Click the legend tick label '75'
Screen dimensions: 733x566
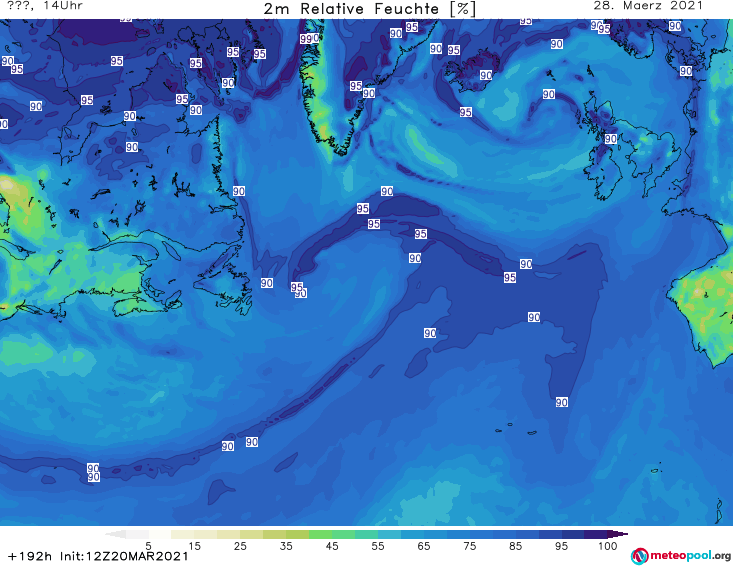coord(470,546)
